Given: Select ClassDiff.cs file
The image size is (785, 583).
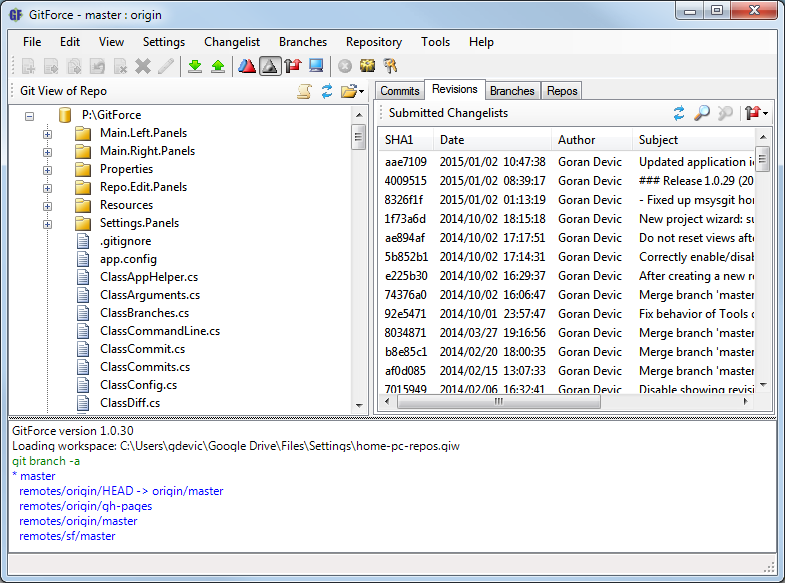Looking at the screenshot, I should 130,403.
